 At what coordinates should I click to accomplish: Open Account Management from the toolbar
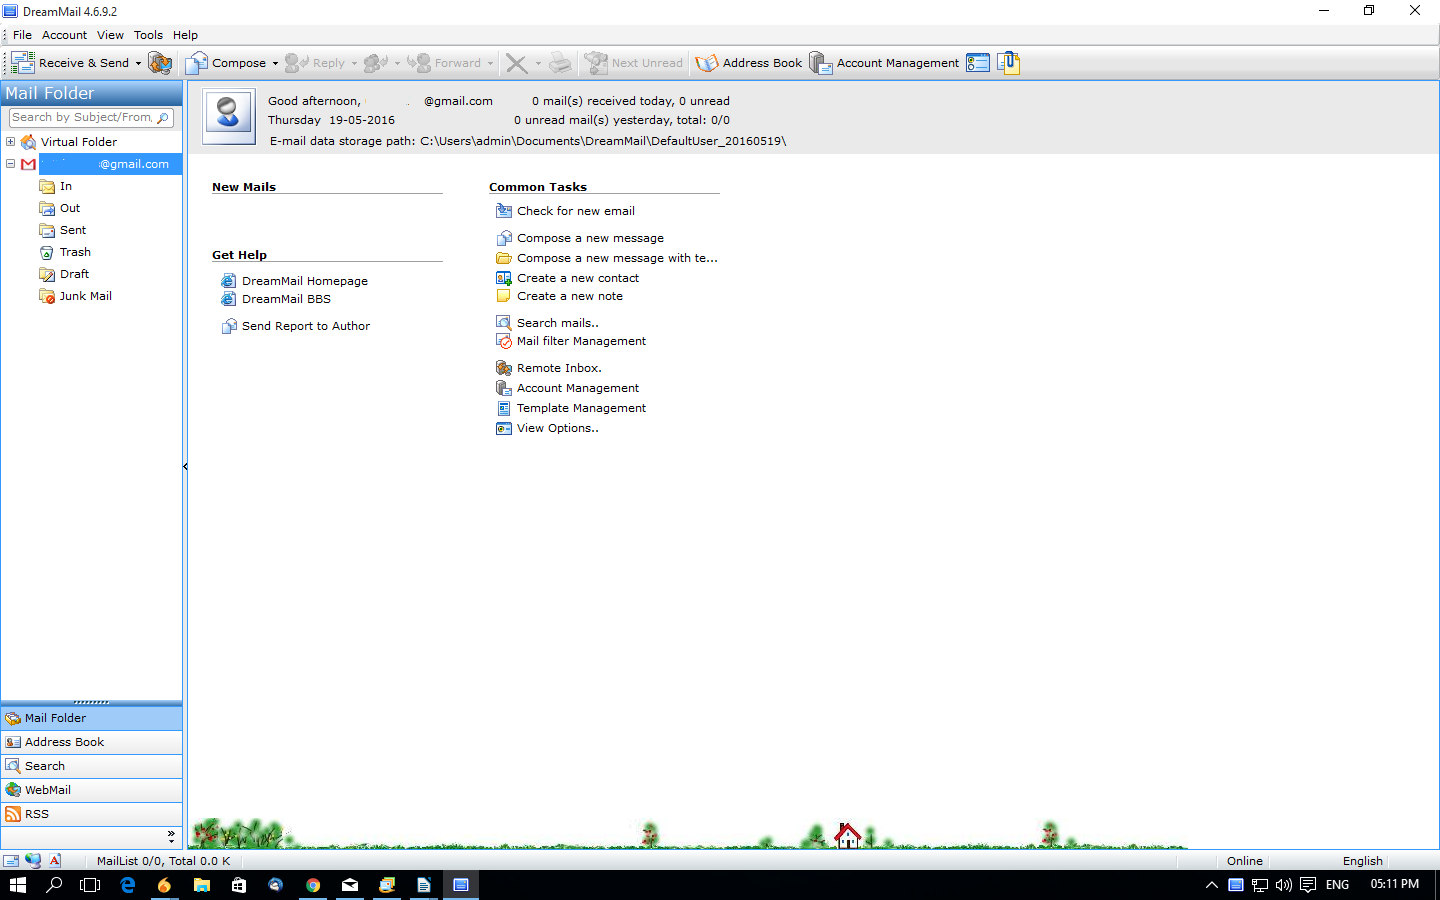click(884, 63)
